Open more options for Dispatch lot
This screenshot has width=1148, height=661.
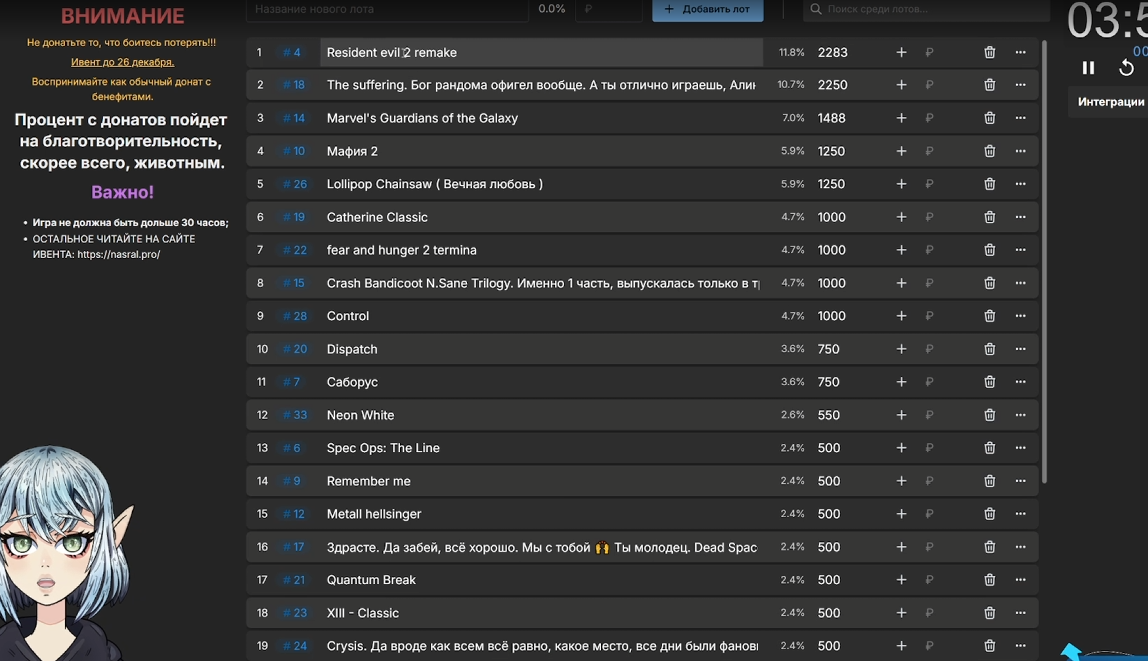[x=1021, y=349]
